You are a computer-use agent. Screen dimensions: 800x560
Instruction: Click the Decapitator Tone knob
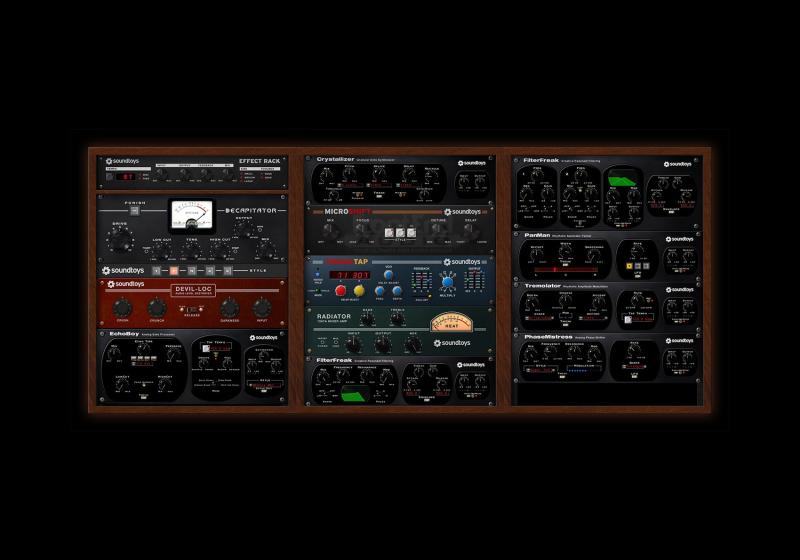[x=191, y=250]
